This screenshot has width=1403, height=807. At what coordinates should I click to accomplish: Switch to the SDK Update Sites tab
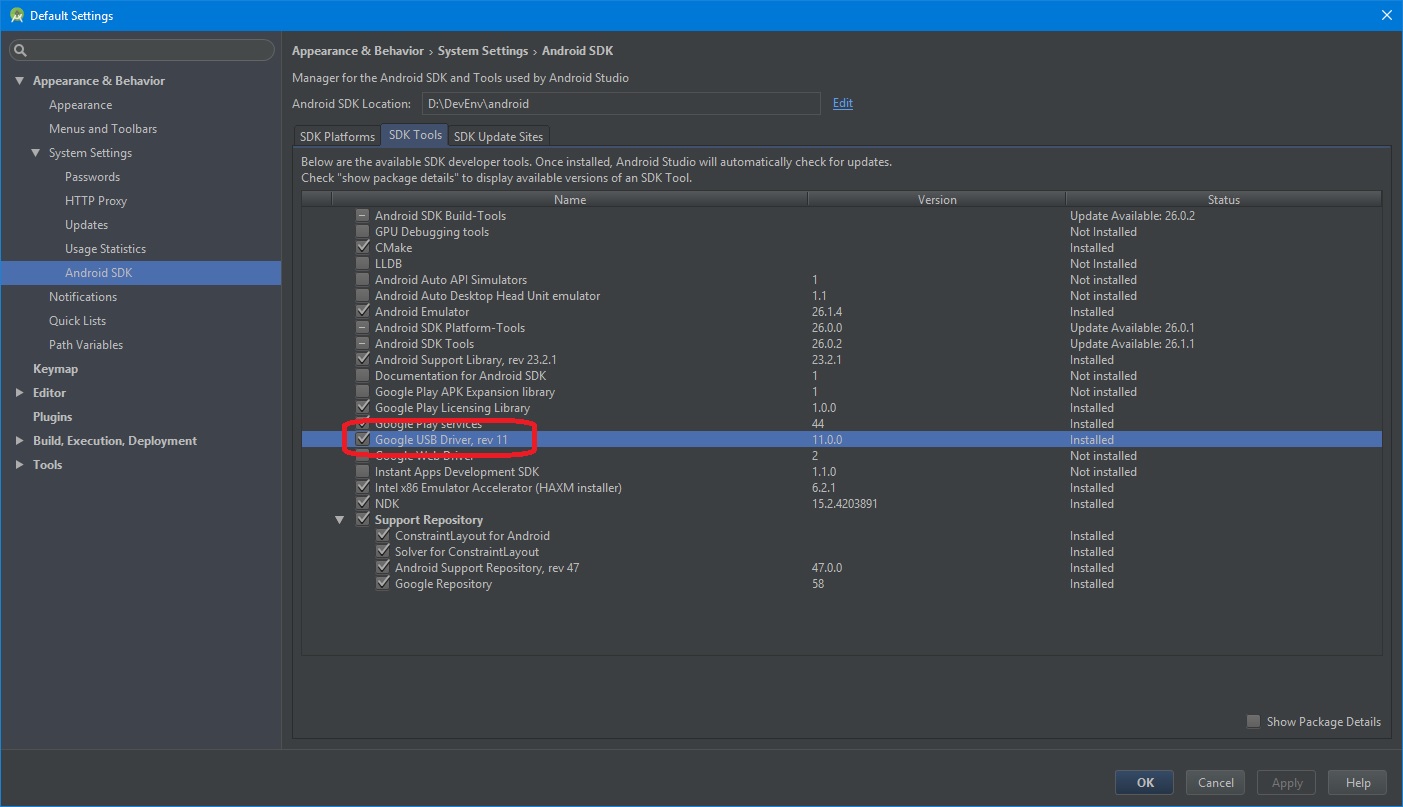click(x=498, y=136)
